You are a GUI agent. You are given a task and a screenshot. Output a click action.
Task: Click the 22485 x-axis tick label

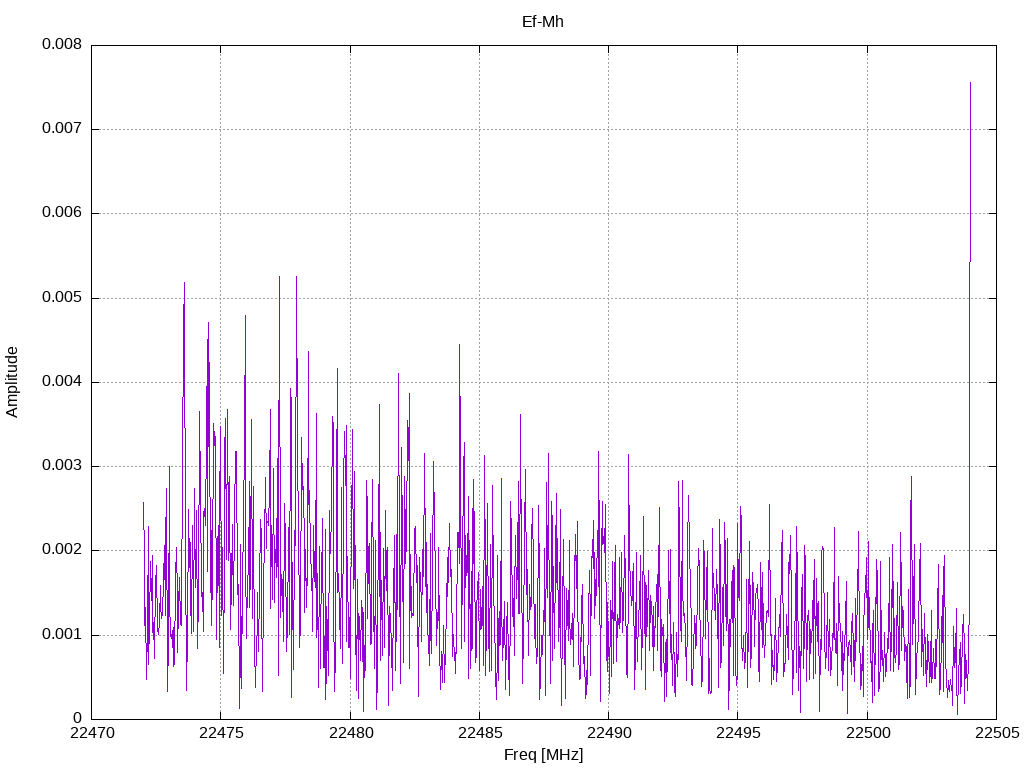pos(479,734)
